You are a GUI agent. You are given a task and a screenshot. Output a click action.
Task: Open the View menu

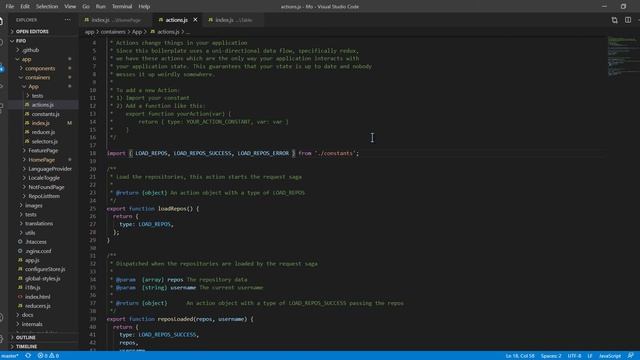(x=70, y=7)
